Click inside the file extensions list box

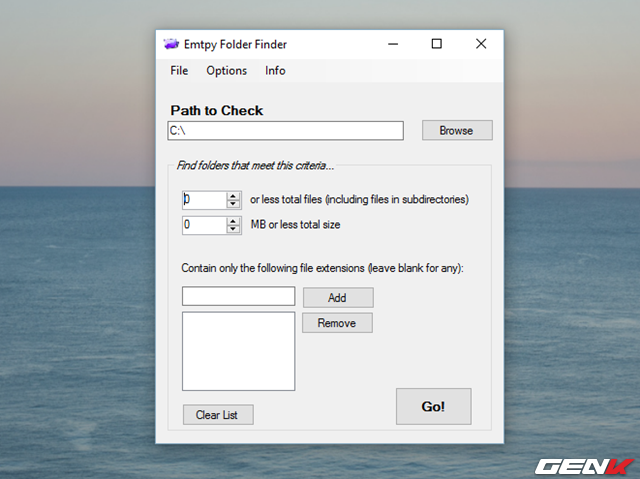click(x=238, y=351)
